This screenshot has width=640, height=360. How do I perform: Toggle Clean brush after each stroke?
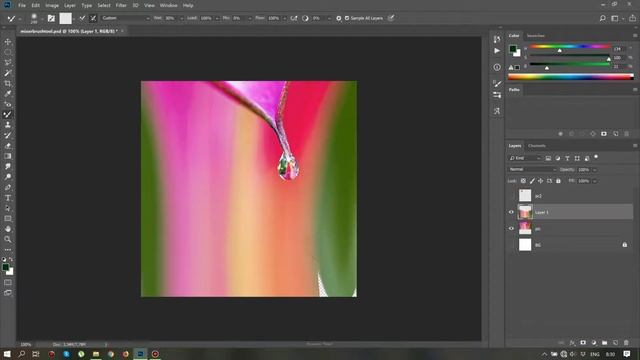(x=93, y=18)
